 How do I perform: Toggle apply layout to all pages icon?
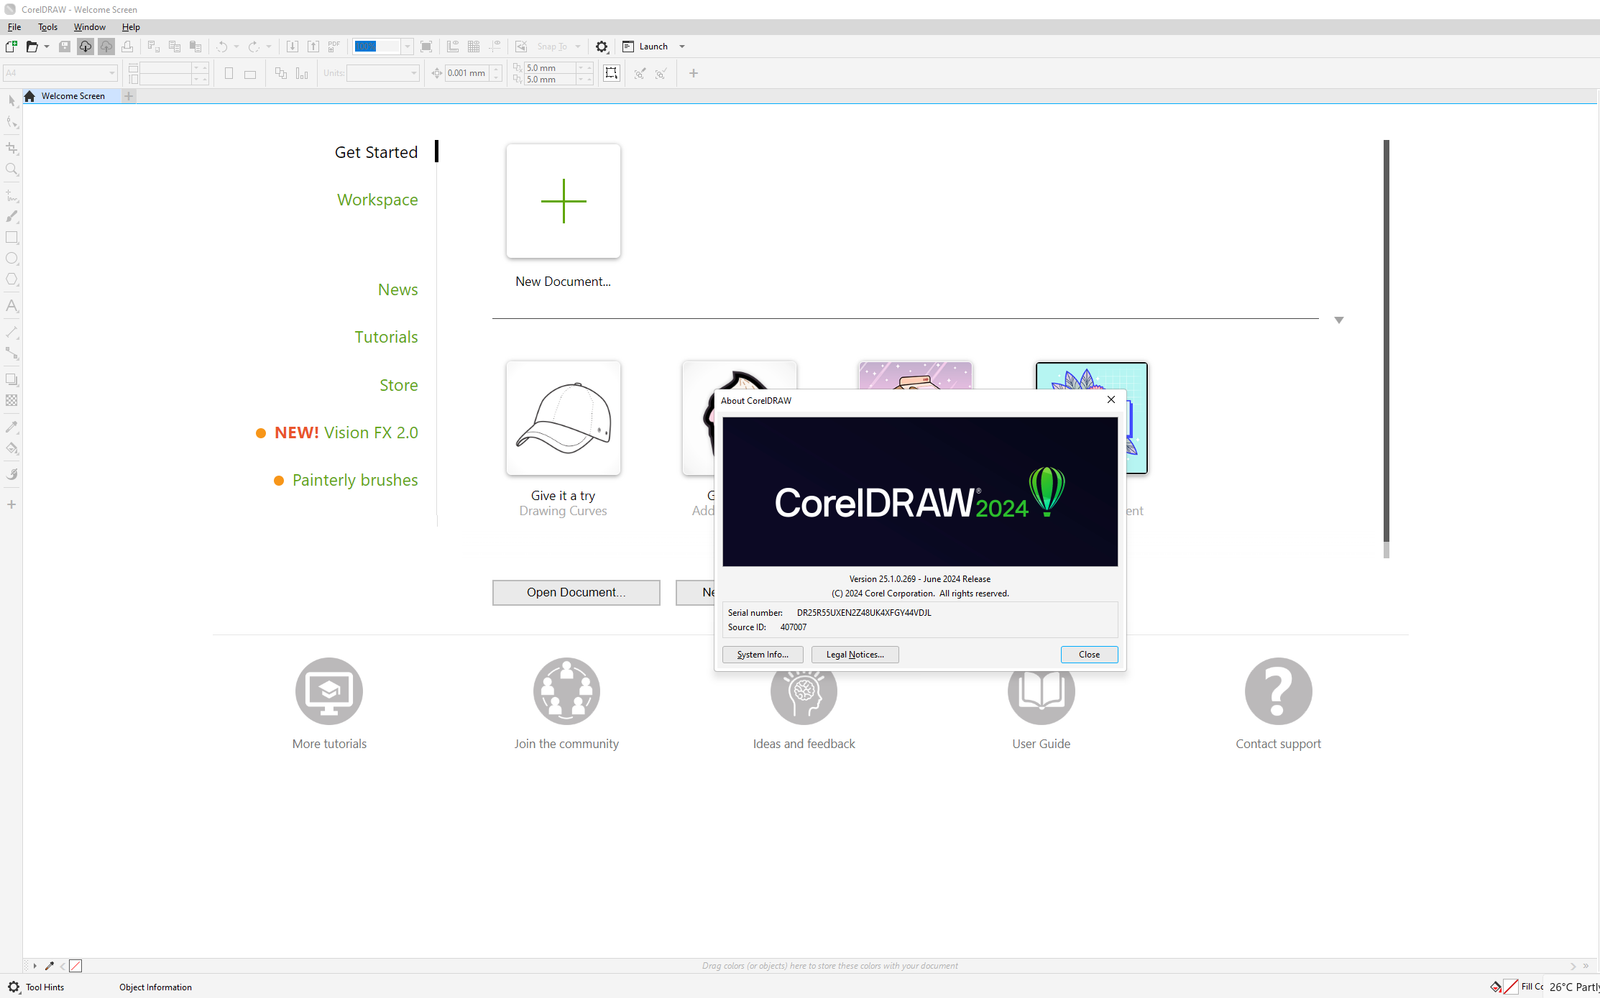(281, 73)
